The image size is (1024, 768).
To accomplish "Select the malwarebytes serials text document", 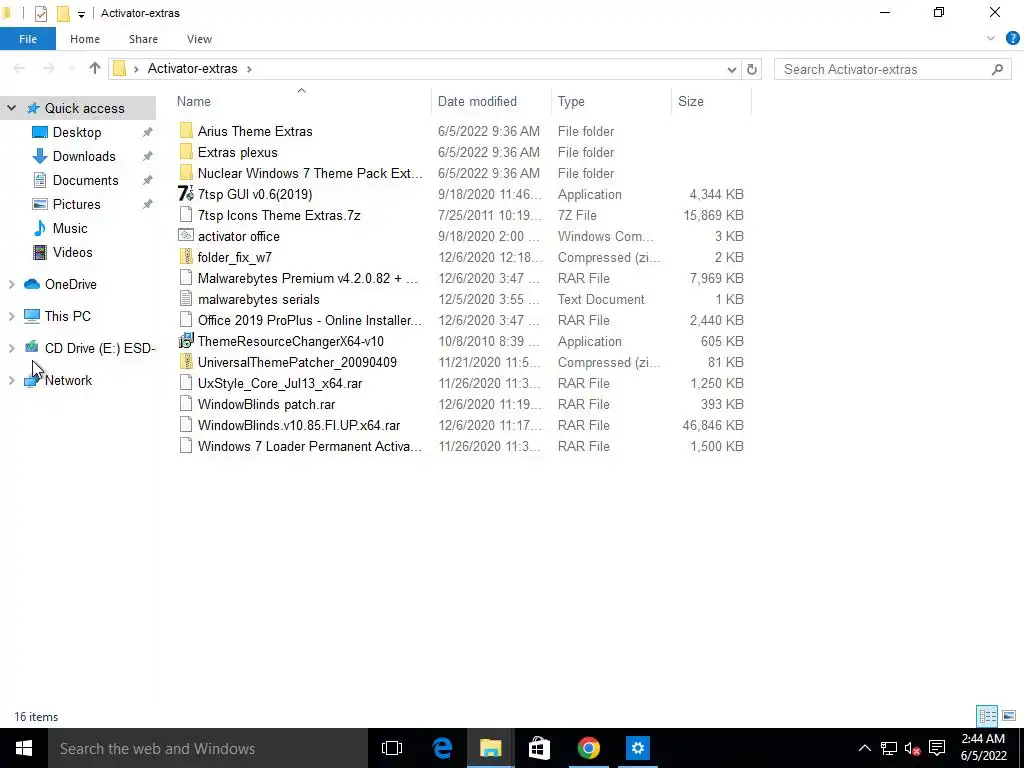I will click(259, 299).
